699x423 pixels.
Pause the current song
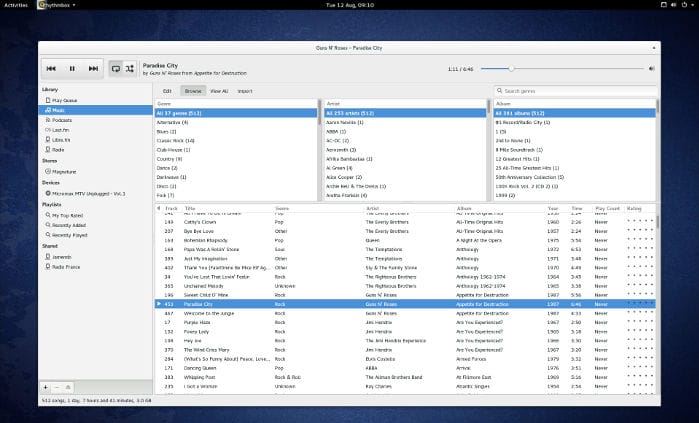pyautogui.click(x=72, y=69)
